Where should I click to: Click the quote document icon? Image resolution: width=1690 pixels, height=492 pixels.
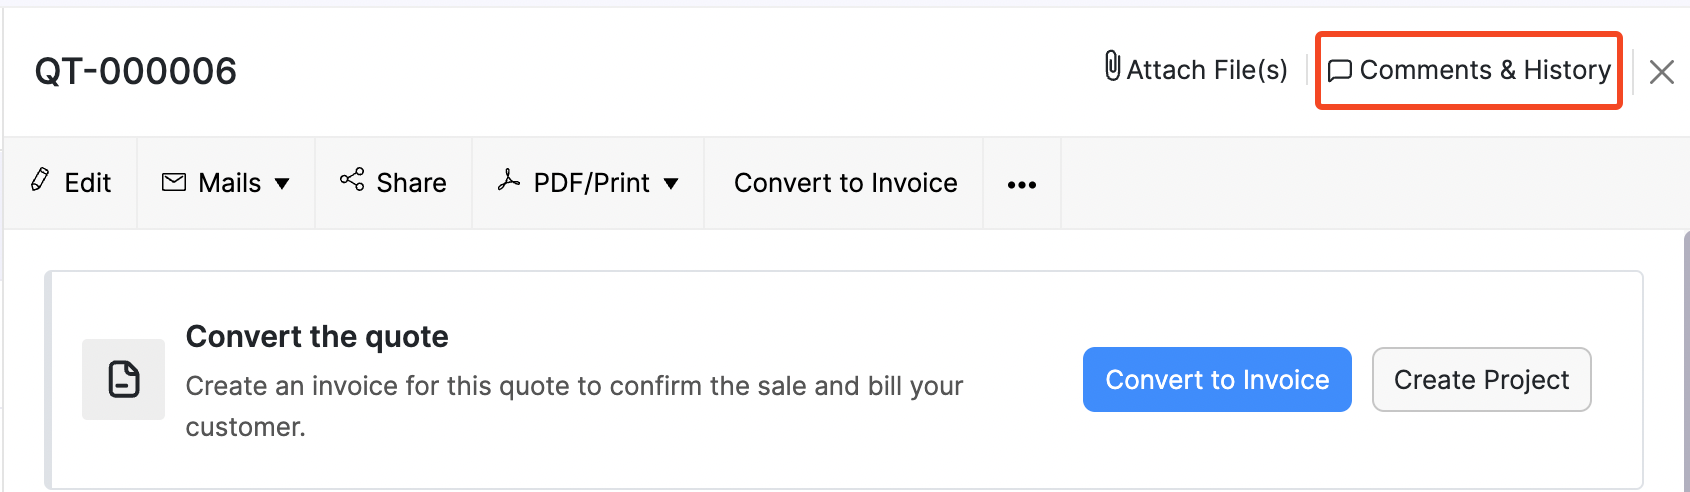pyautogui.click(x=123, y=380)
